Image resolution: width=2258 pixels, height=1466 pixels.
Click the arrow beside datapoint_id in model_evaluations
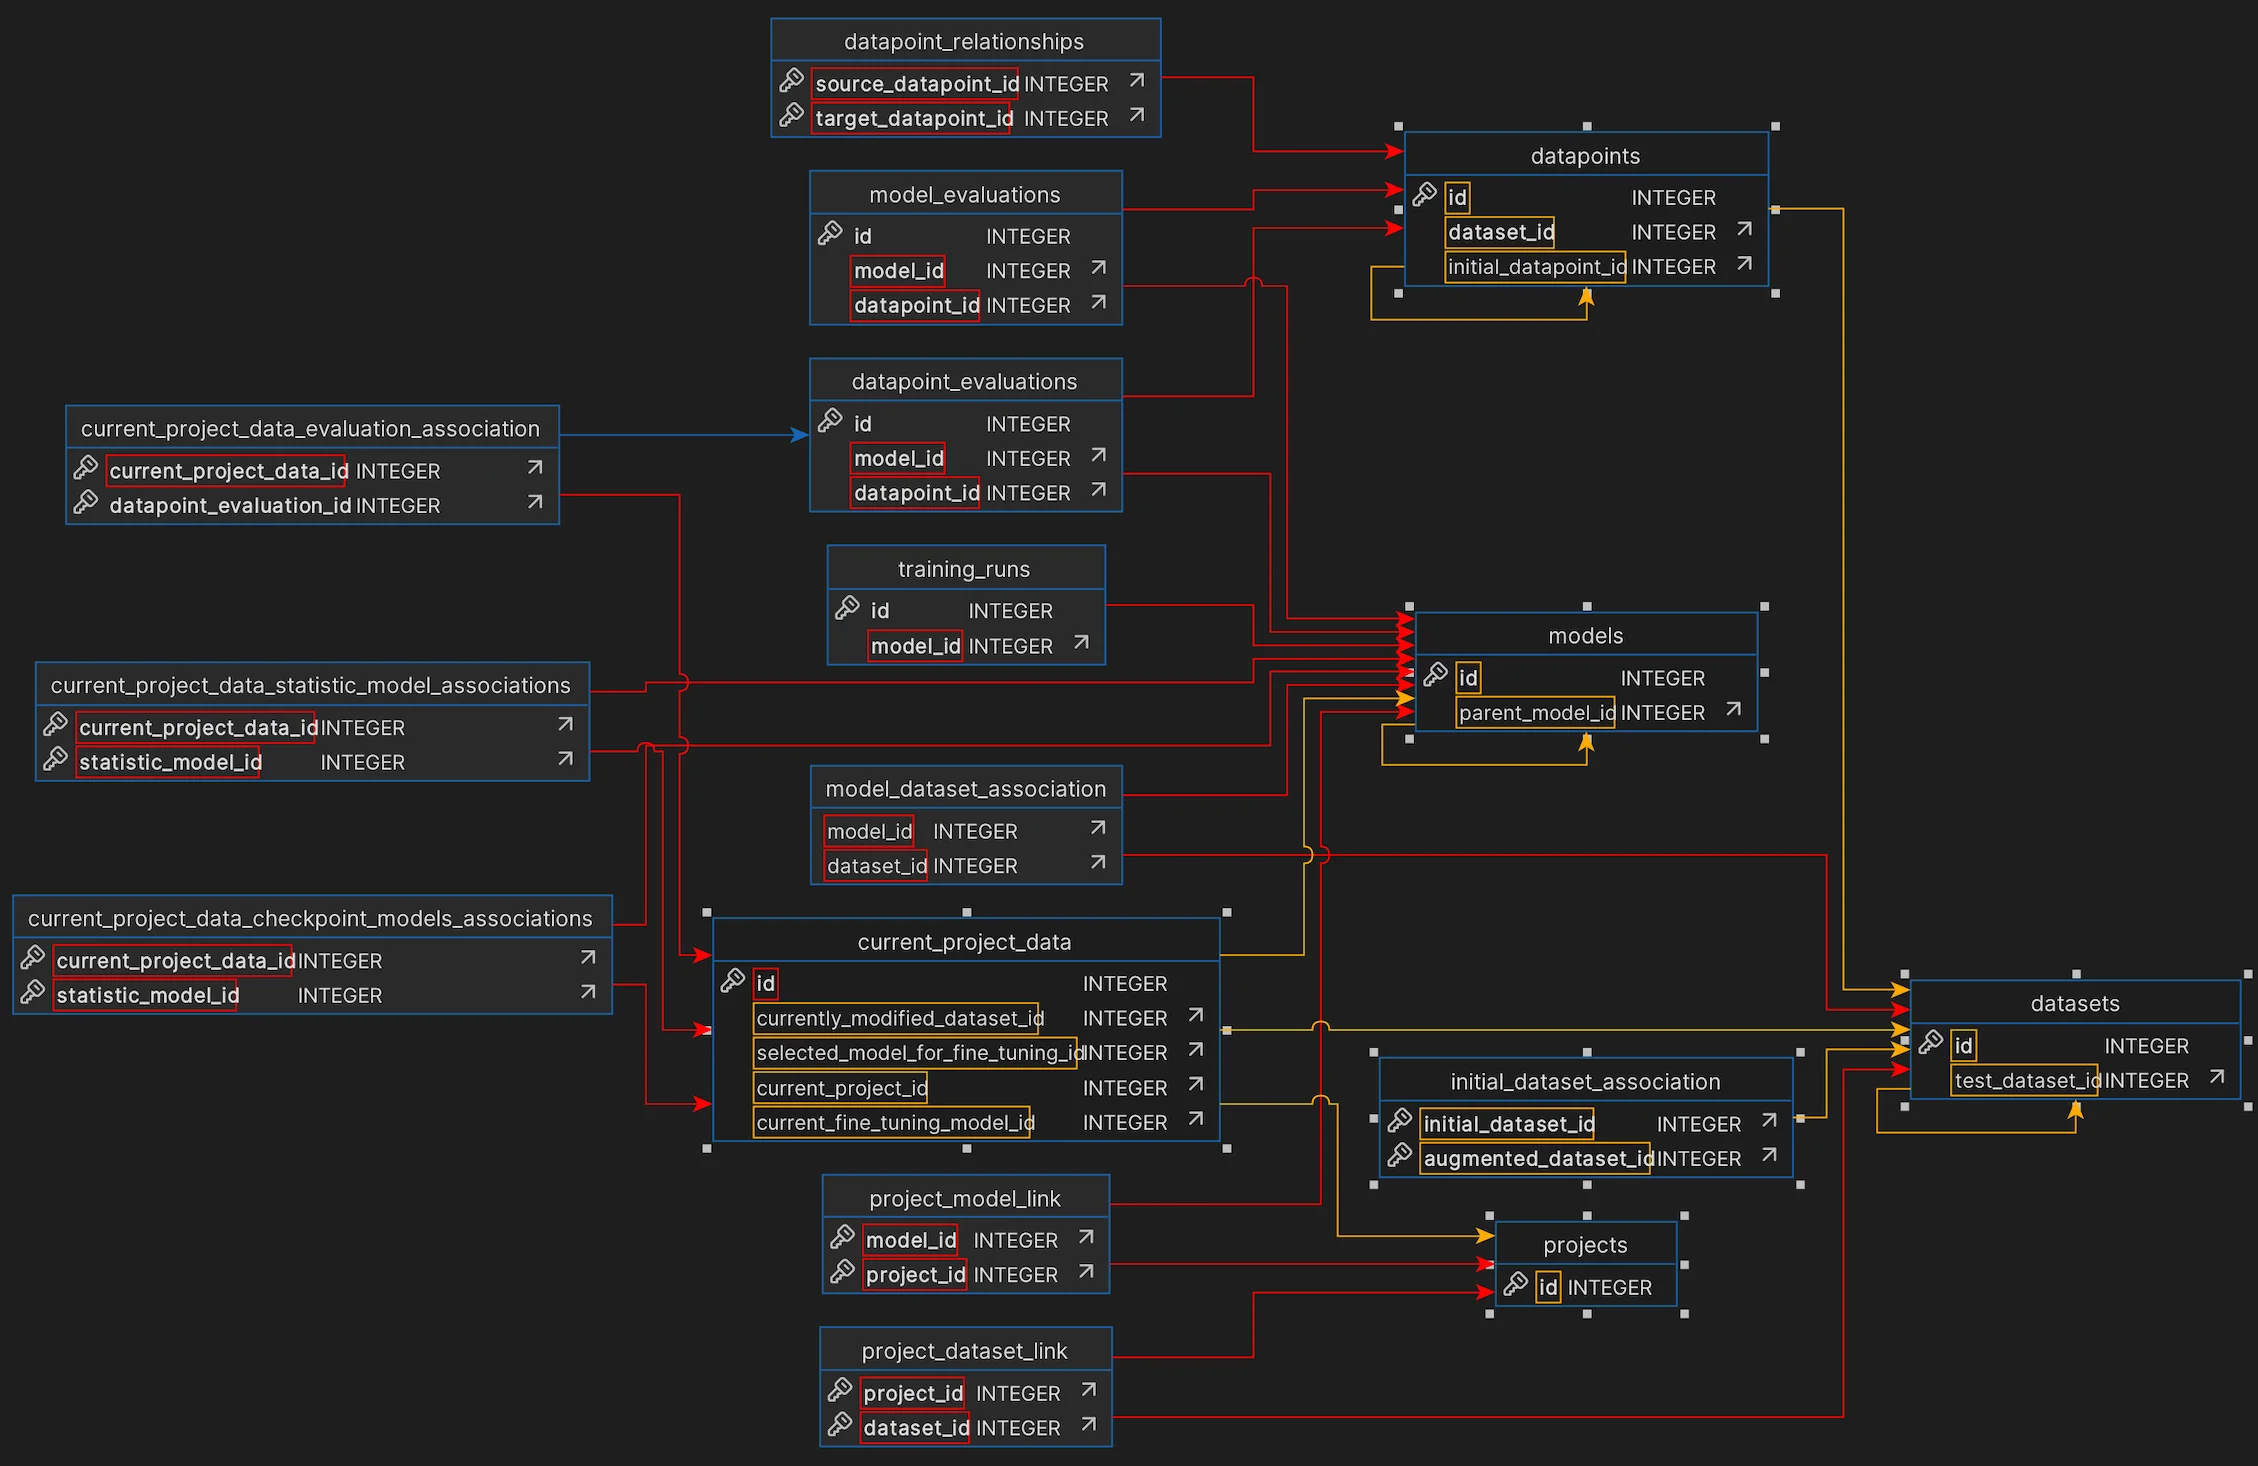coord(1097,303)
